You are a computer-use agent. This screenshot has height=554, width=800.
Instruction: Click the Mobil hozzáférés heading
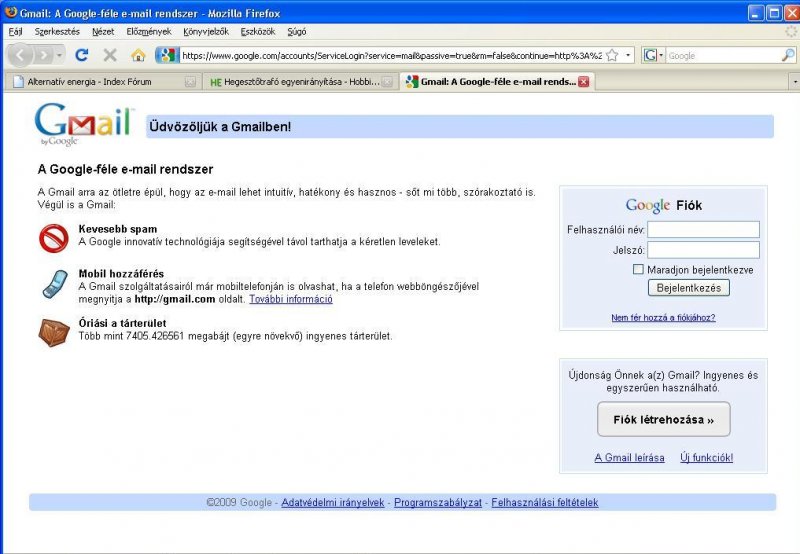[121, 273]
